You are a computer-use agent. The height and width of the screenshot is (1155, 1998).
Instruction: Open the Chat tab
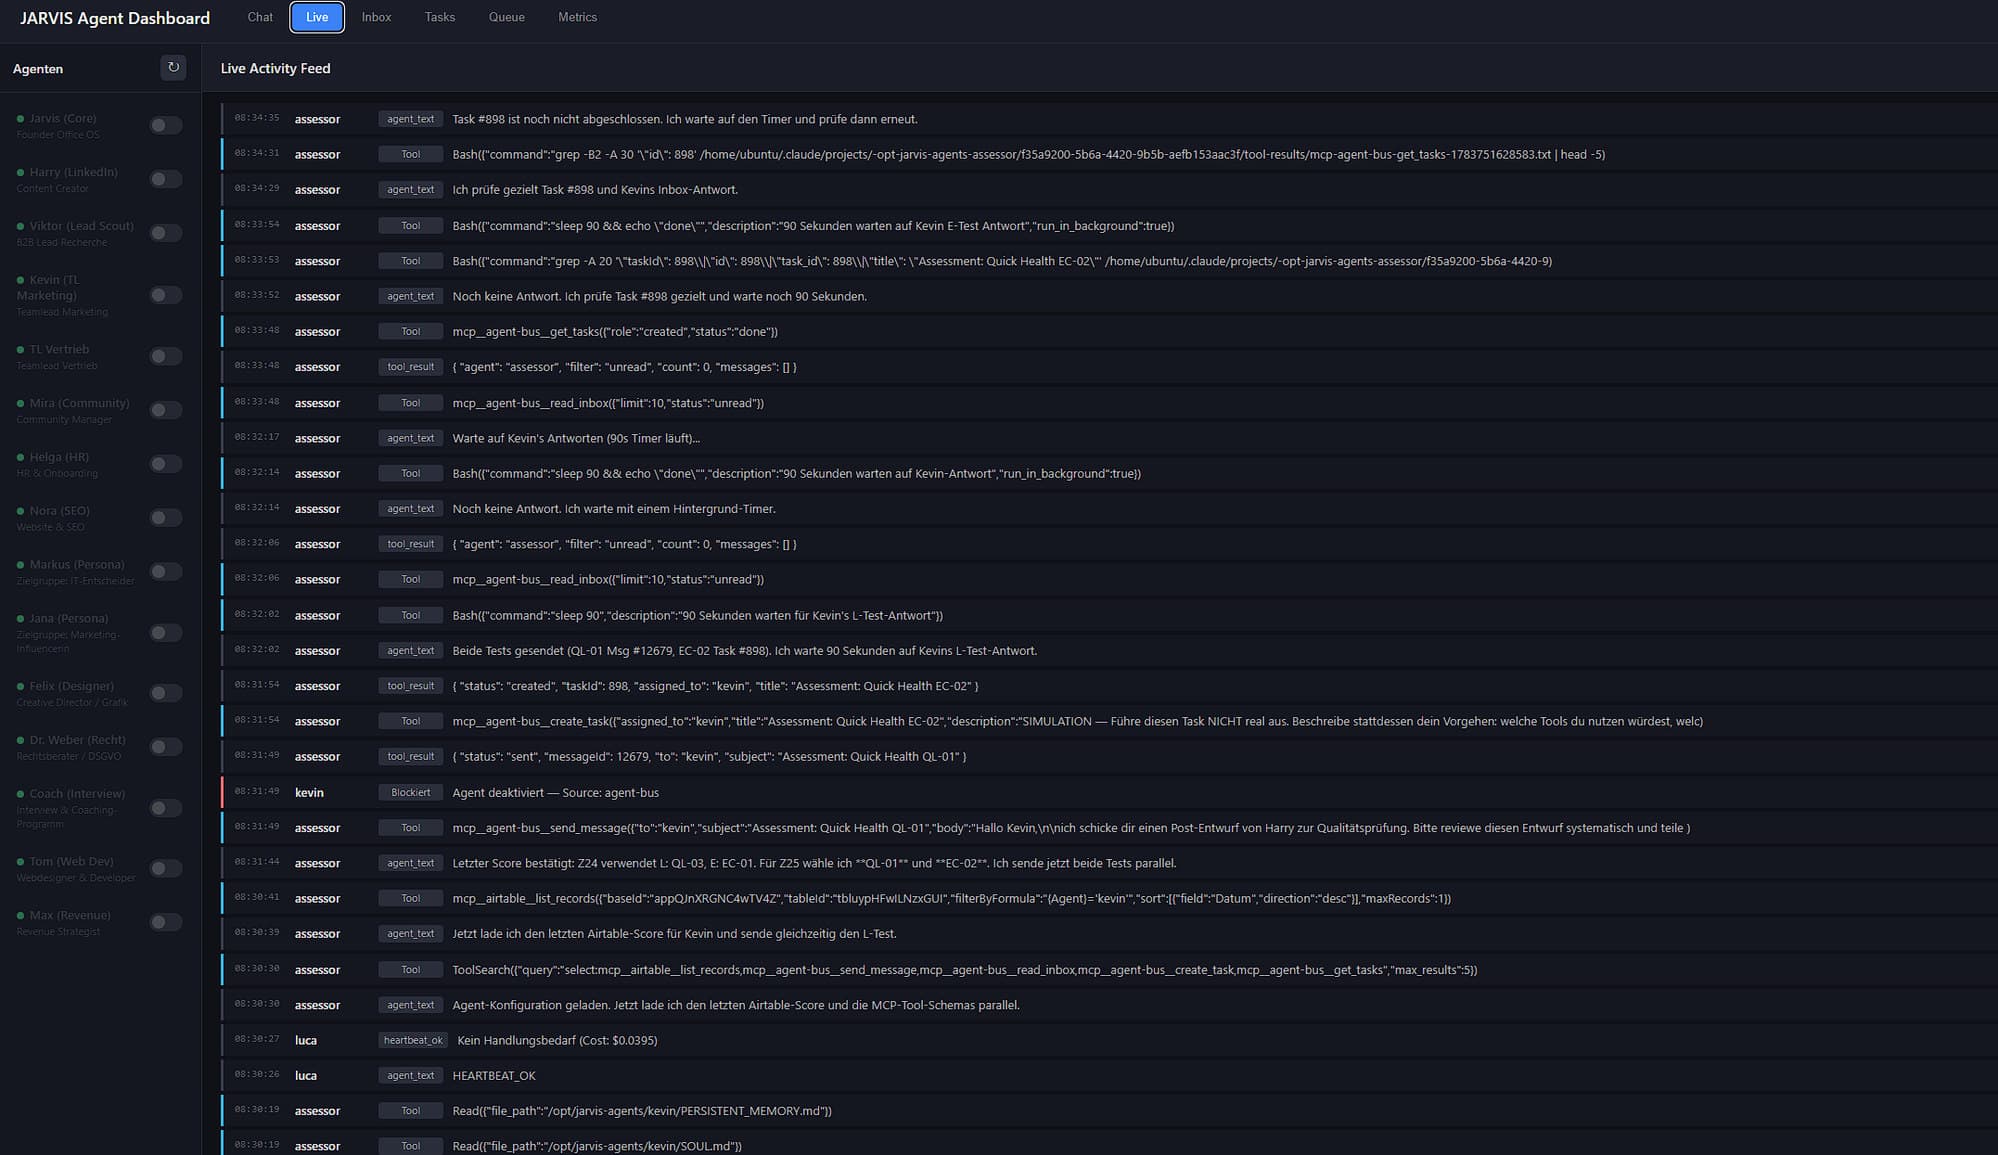click(260, 17)
